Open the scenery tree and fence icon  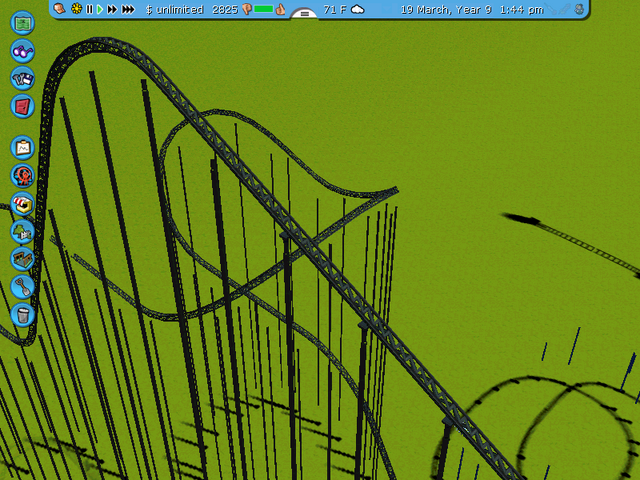22,231
